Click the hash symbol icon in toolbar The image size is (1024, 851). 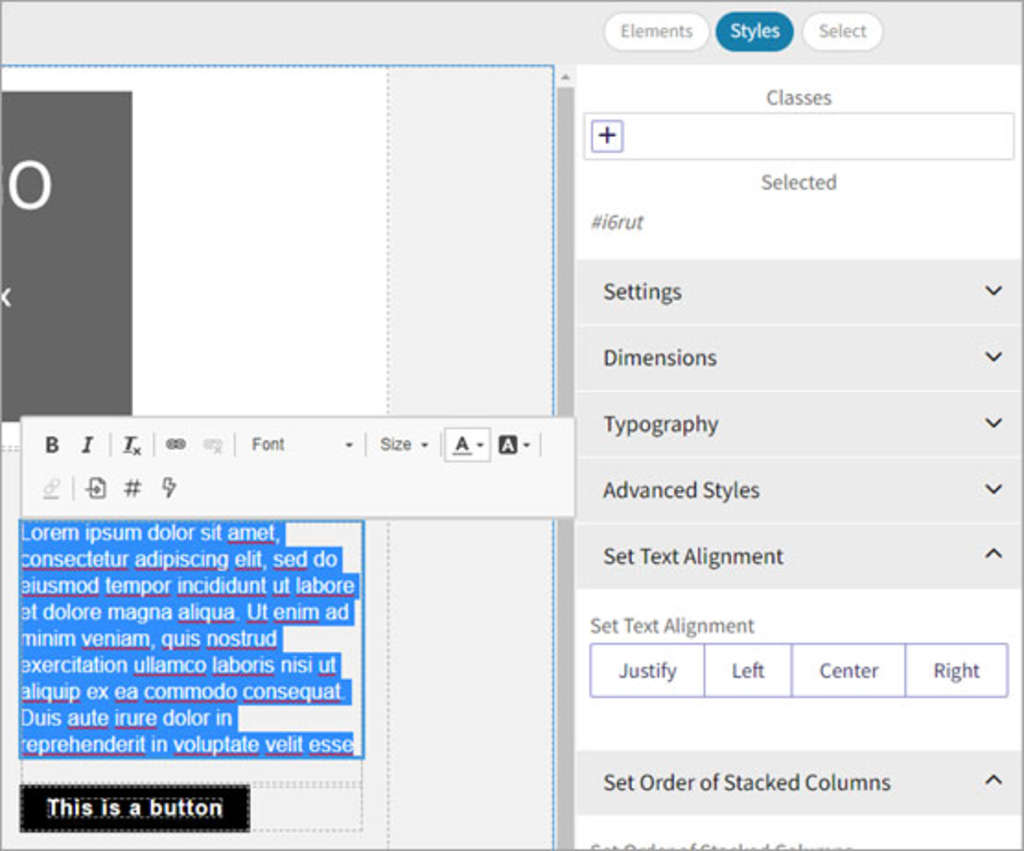132,488
